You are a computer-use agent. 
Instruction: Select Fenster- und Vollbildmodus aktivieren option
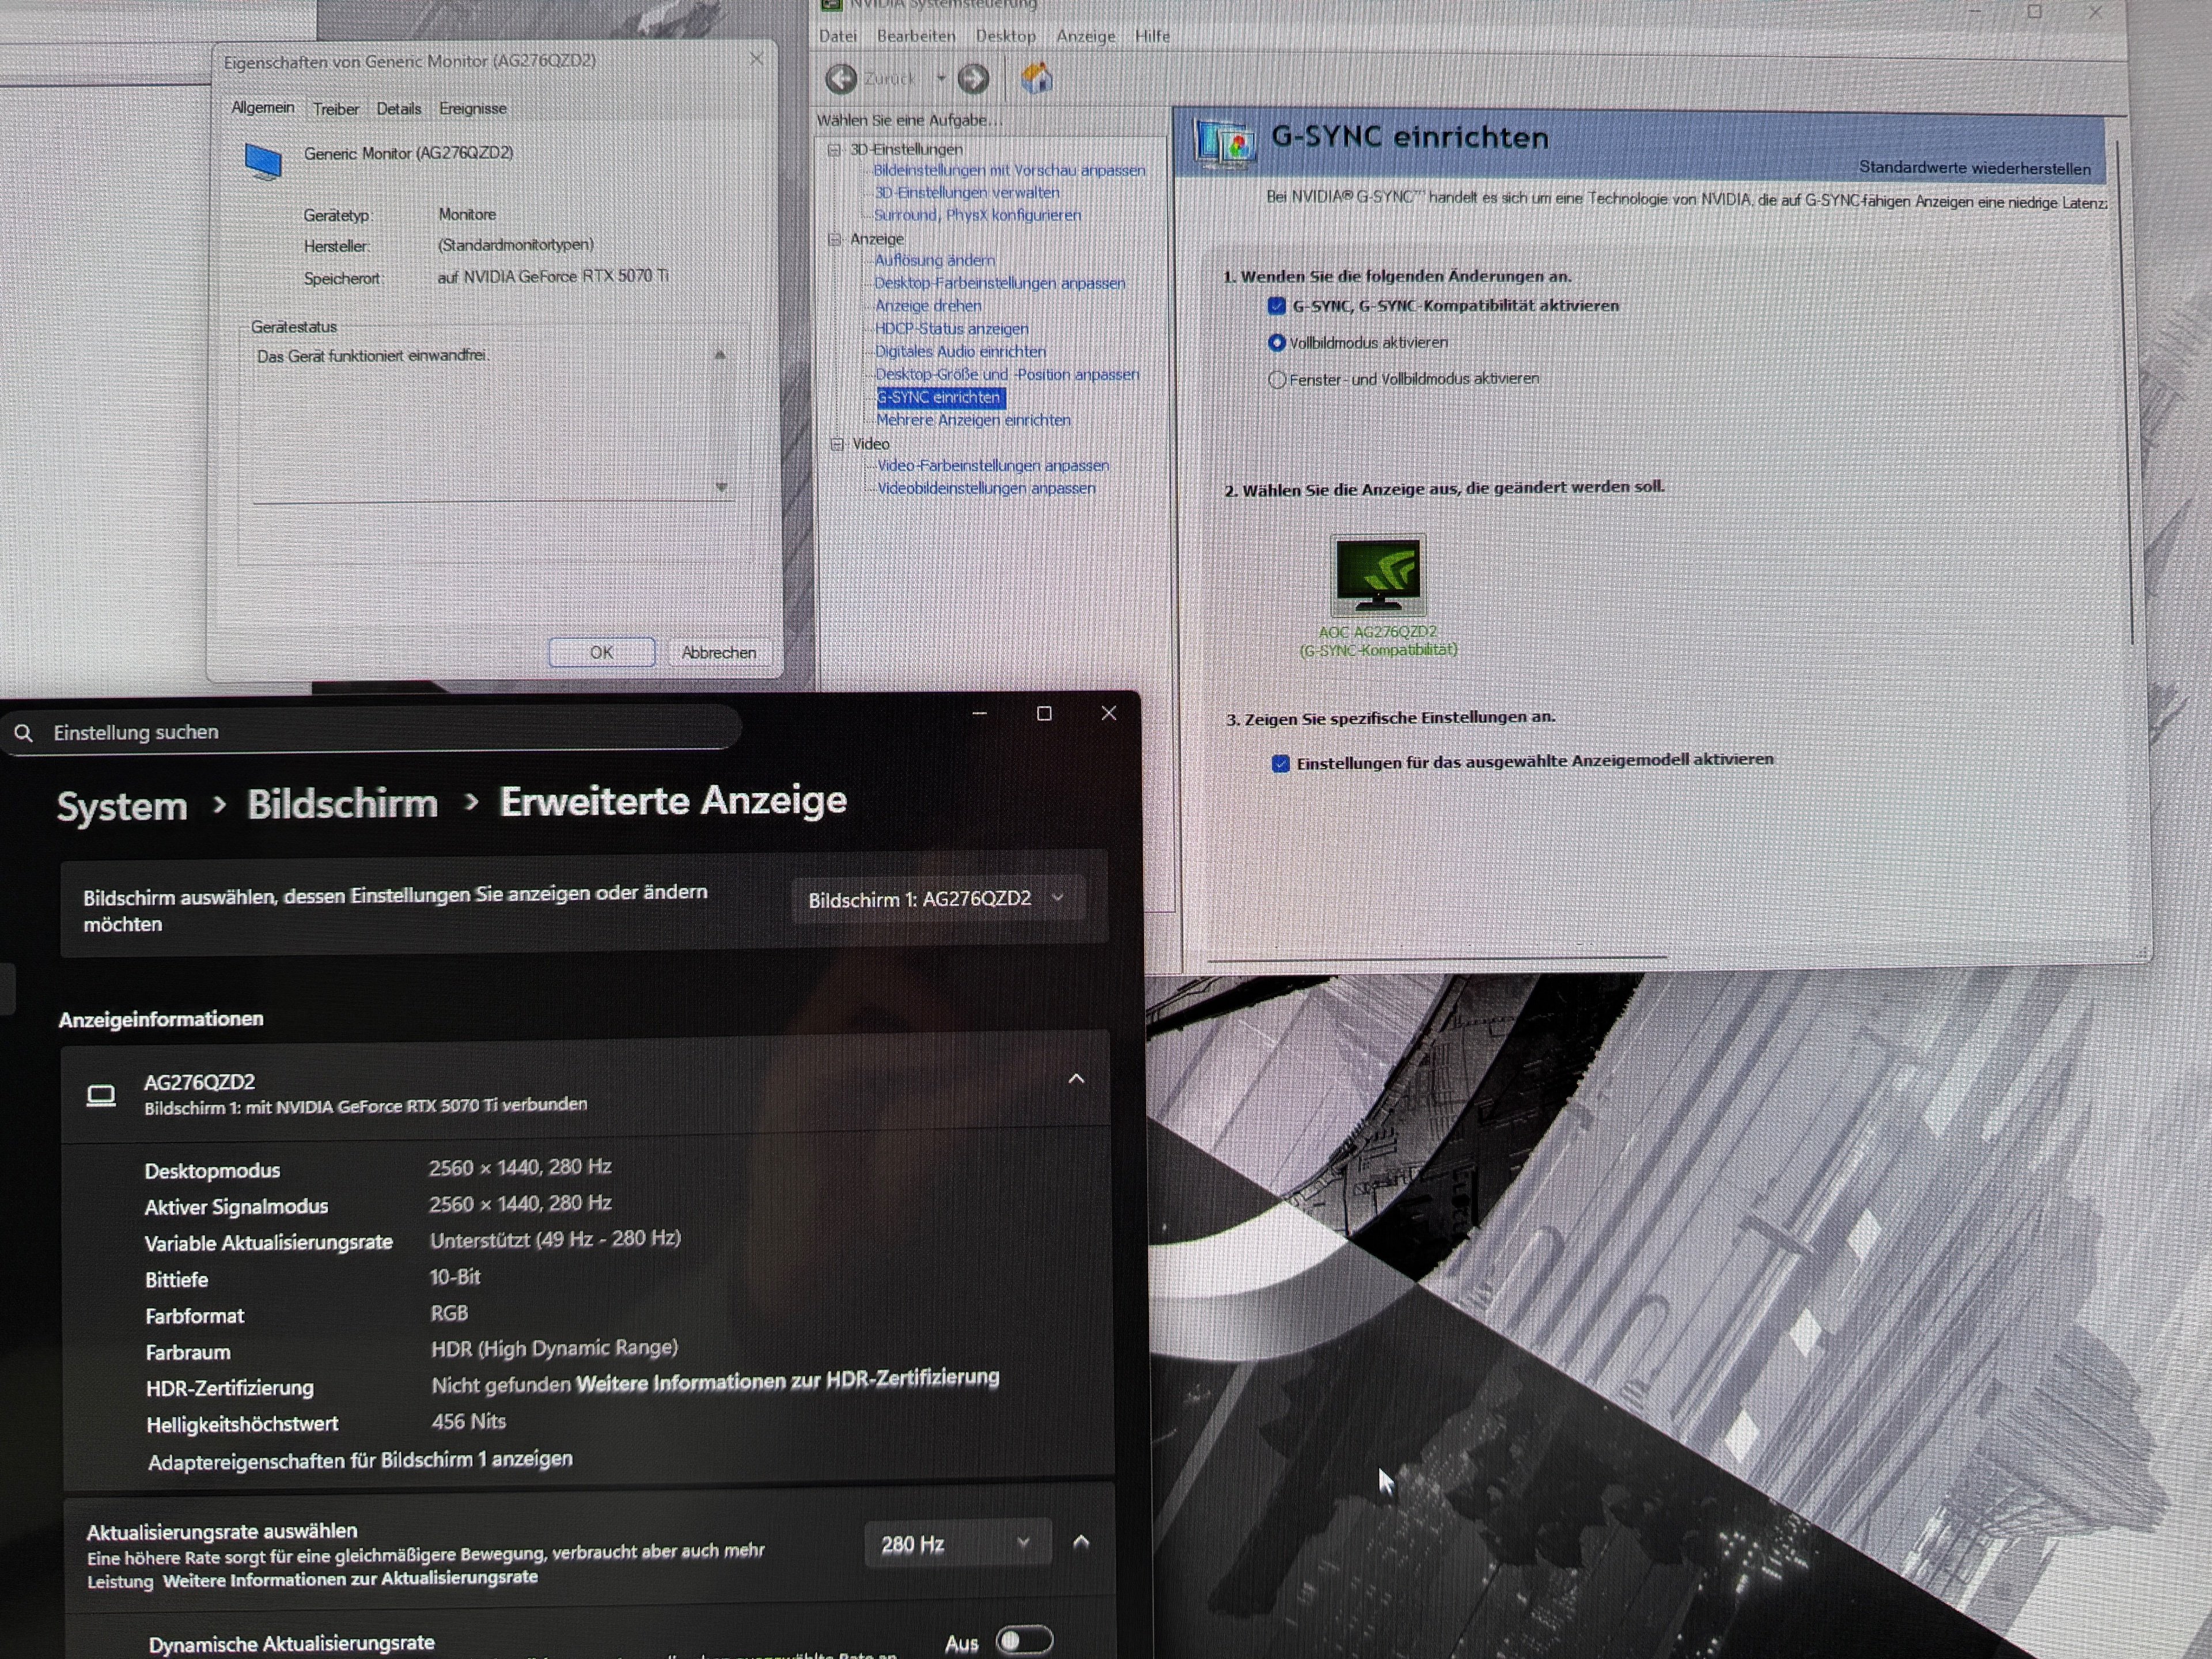[1277, 380]
